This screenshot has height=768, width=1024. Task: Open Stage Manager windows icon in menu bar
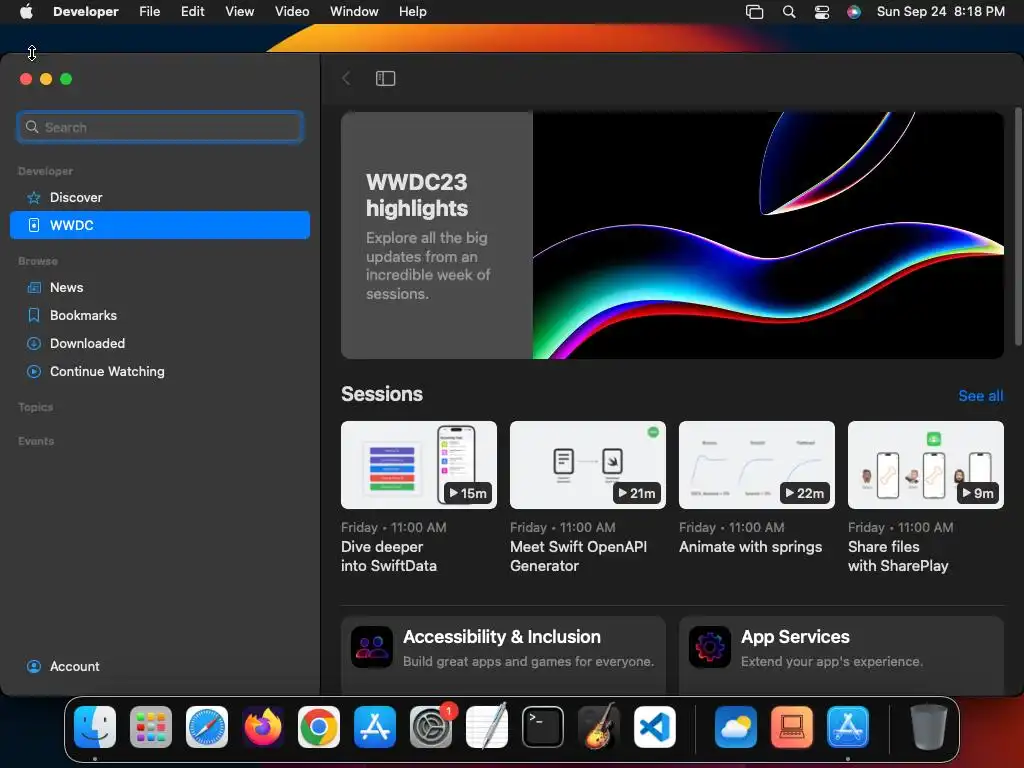(x=754, y=12)
